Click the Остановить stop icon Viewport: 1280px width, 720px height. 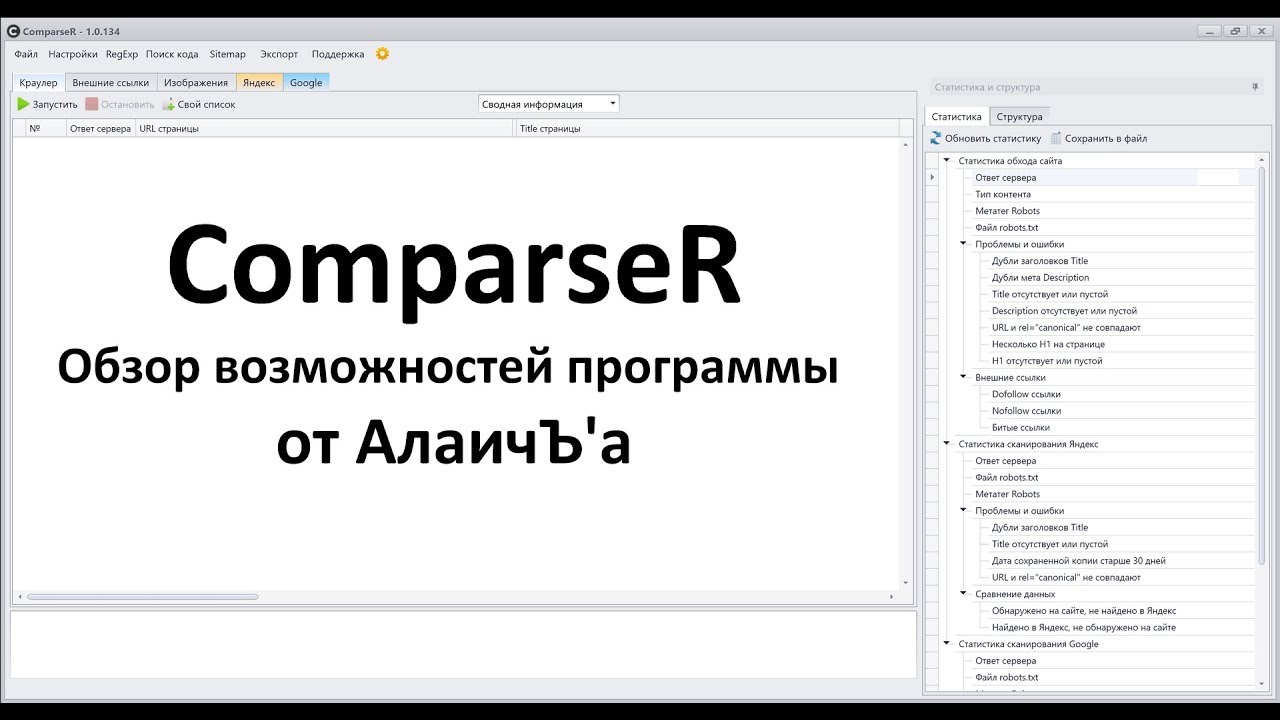click(91, 104)
